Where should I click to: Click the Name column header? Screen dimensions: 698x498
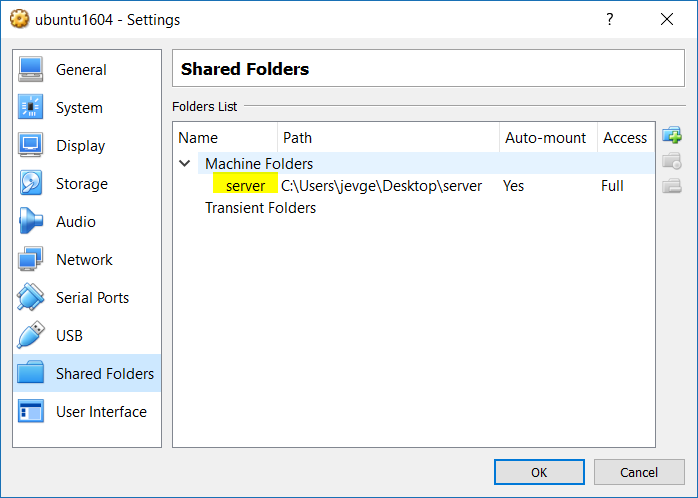[226, 138]
